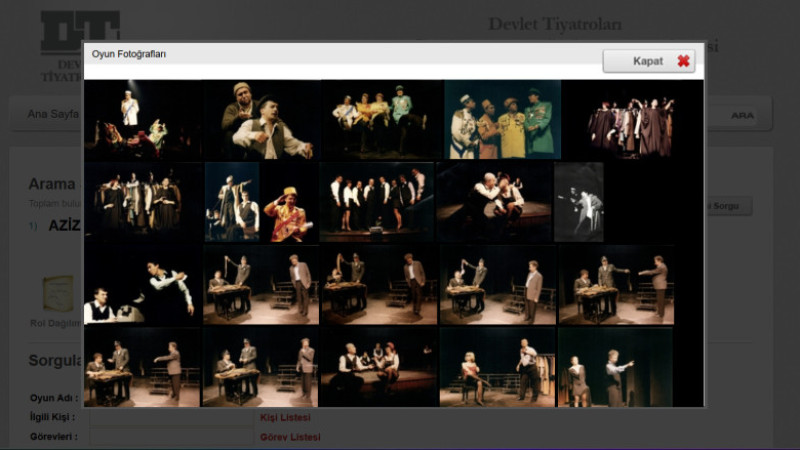Screen dimensions: 800x450
Task: Select close-up photo of two men in caps
Action: (261, 120)
